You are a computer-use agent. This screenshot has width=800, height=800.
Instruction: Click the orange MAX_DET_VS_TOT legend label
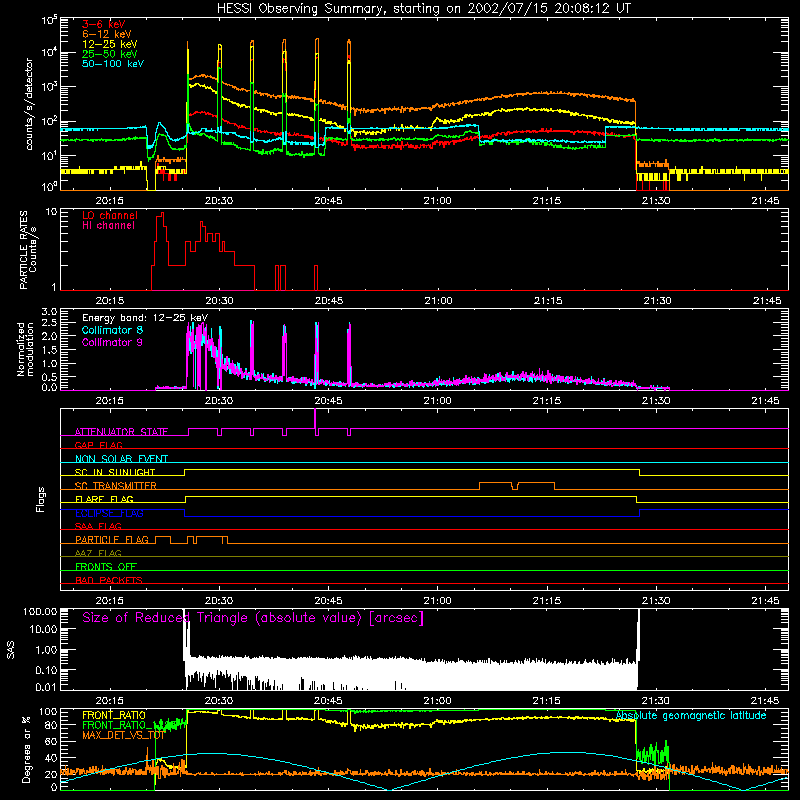pos(123,735)
